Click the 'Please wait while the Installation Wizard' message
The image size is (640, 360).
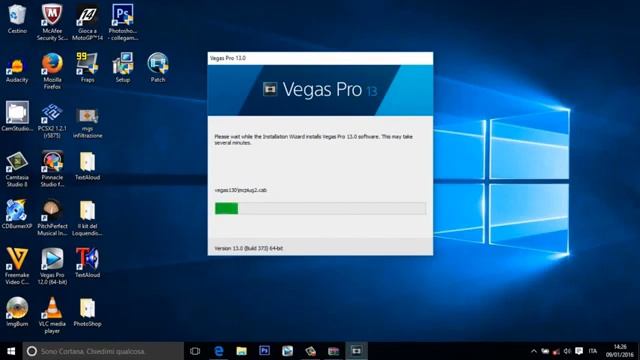pyautogui.click(x=313, y=140)
